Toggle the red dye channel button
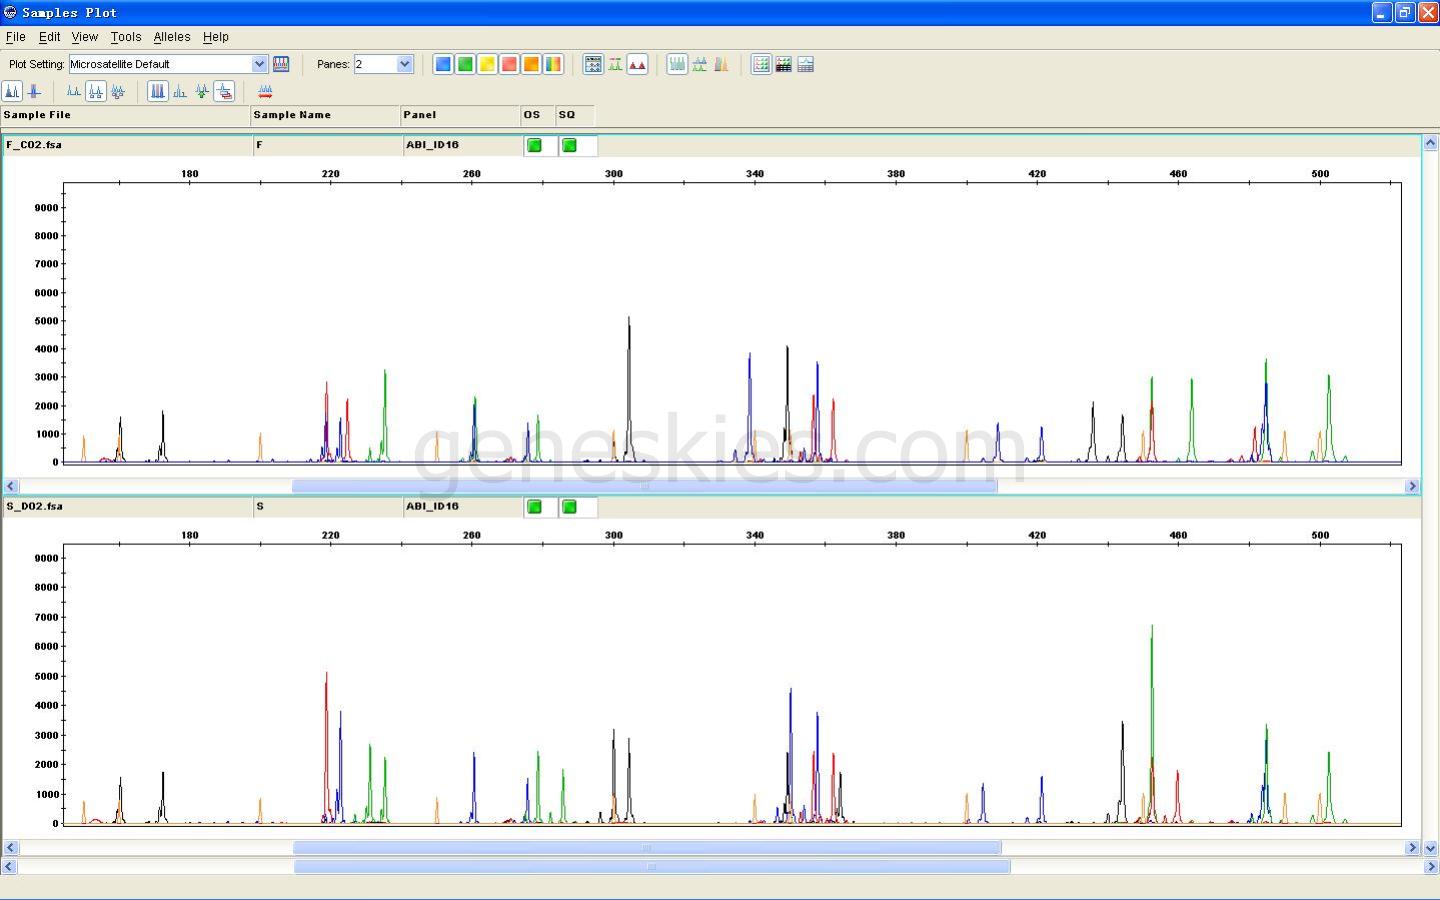1440x900 pixels. tap(509, 64)
